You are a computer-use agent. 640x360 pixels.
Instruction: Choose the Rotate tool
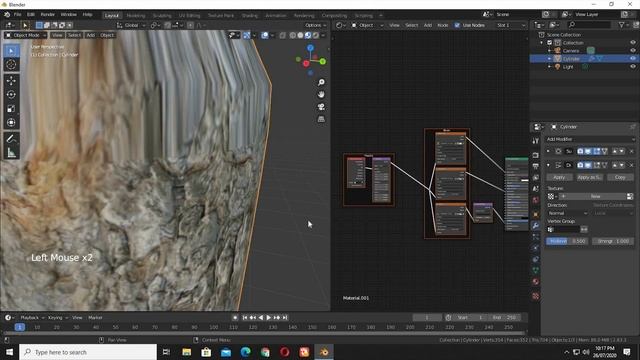click(x=11, y=94)
